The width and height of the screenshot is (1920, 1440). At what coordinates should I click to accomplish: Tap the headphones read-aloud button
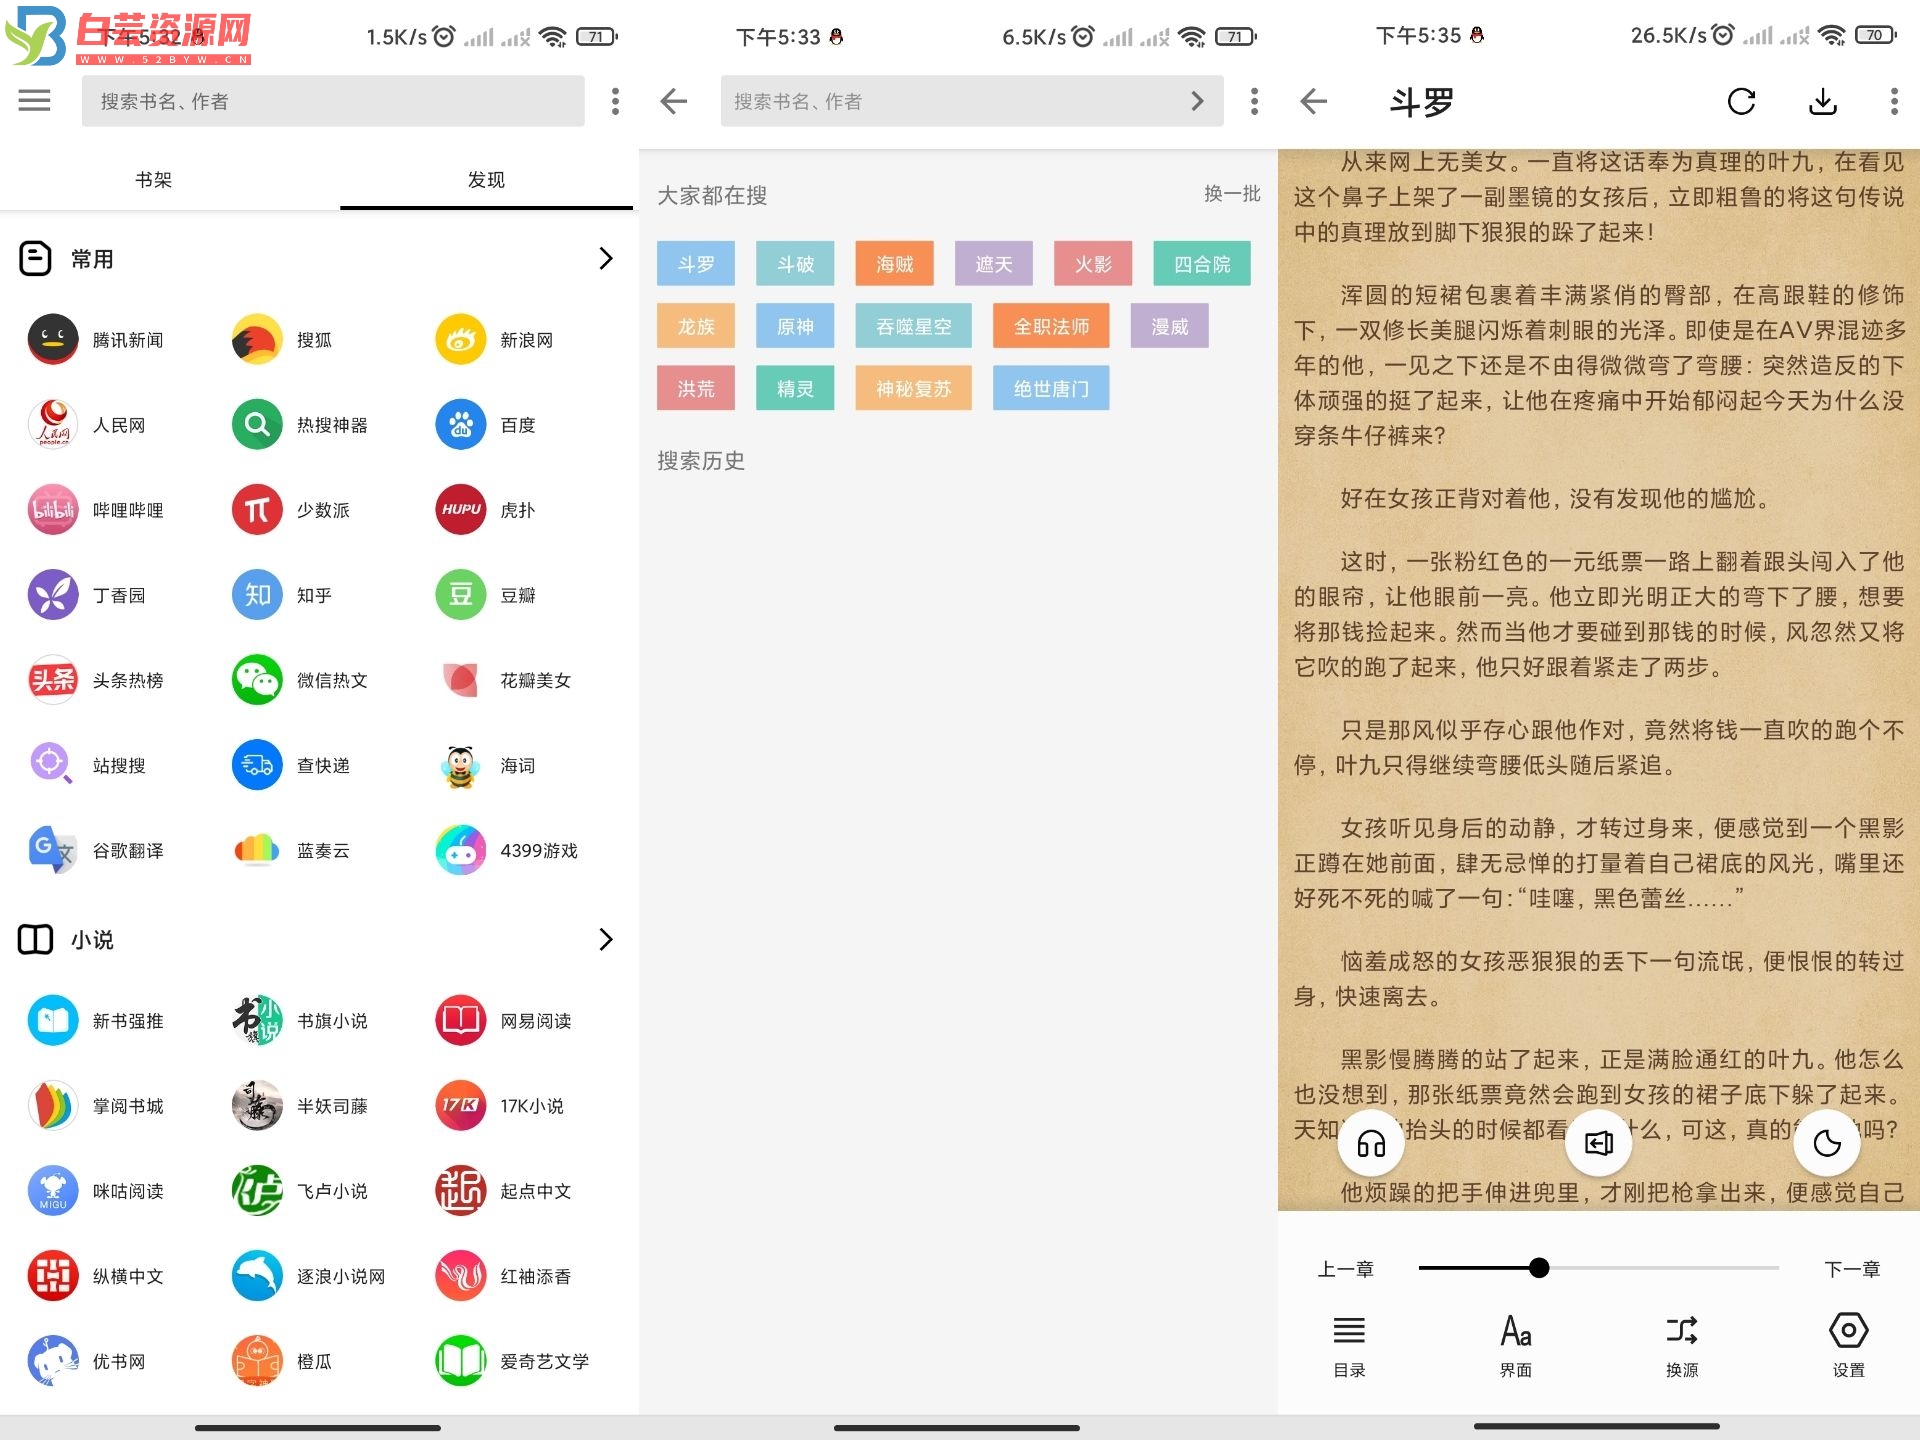[x=1371, y=1143]
